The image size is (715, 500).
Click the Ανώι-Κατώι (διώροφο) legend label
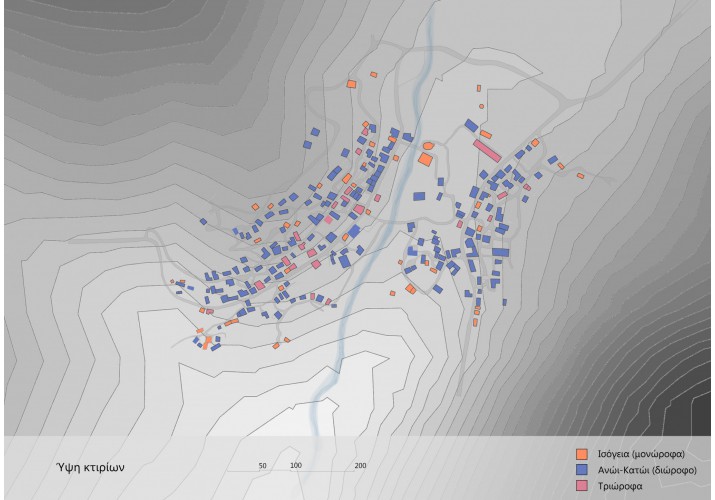[647, 470]
